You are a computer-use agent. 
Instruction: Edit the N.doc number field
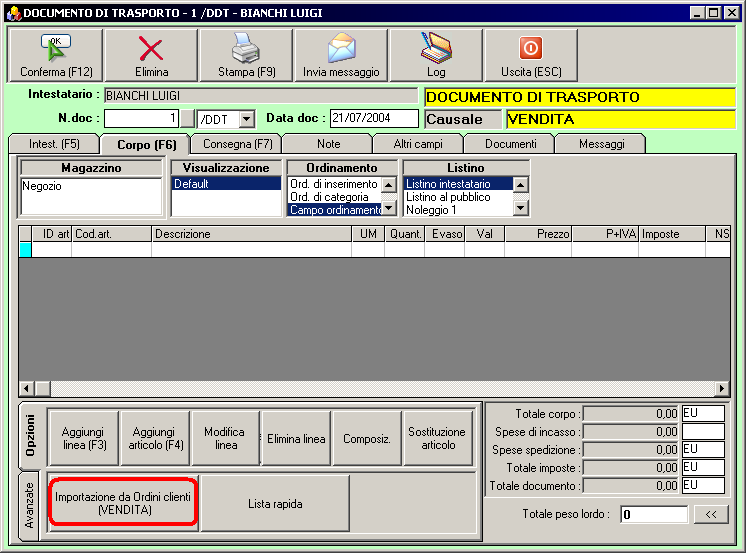pyautogui.click(x=141, y=118)
